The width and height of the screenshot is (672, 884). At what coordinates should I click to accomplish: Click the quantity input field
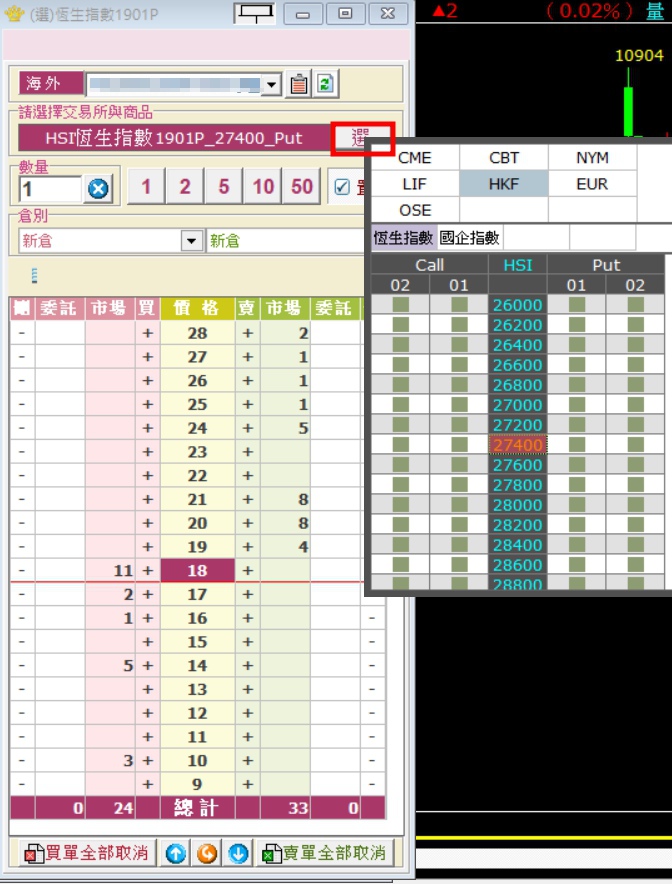[x=51, y=189]
